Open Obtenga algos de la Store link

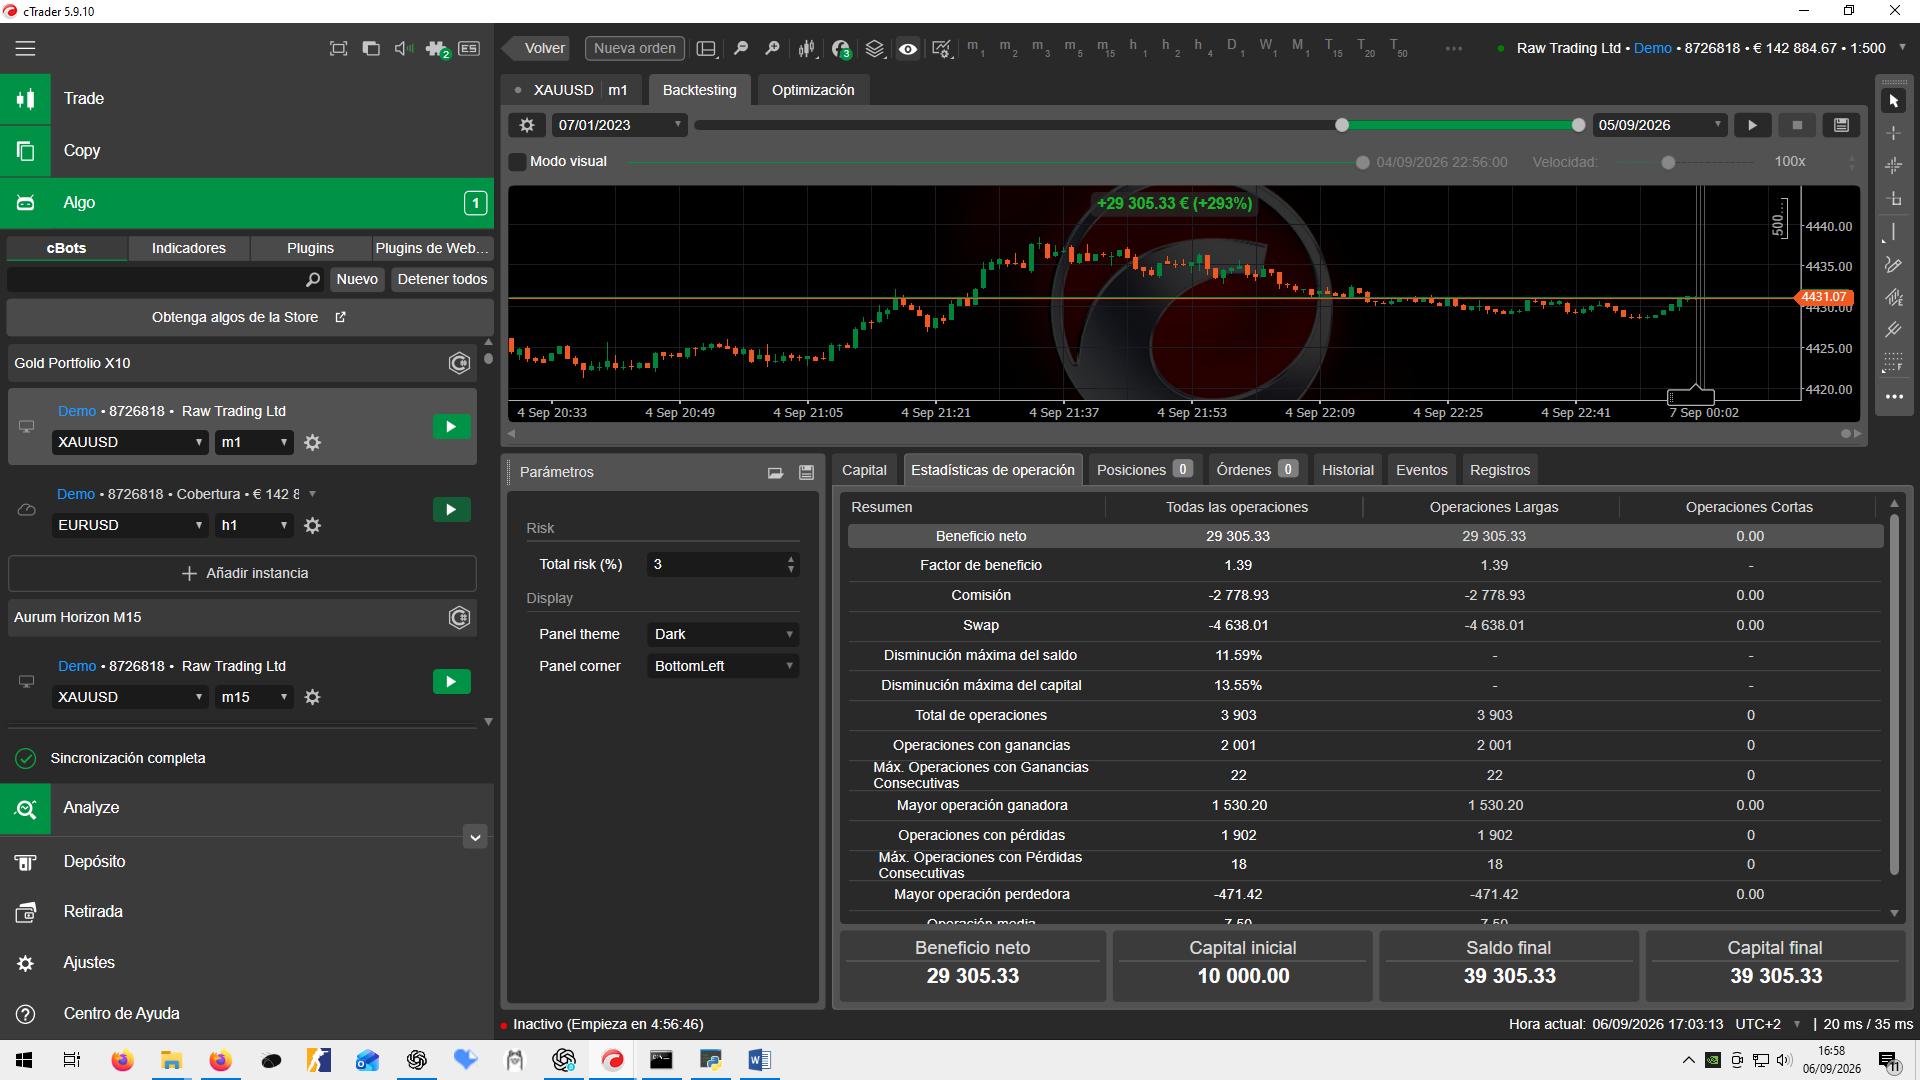click(249, 317)
